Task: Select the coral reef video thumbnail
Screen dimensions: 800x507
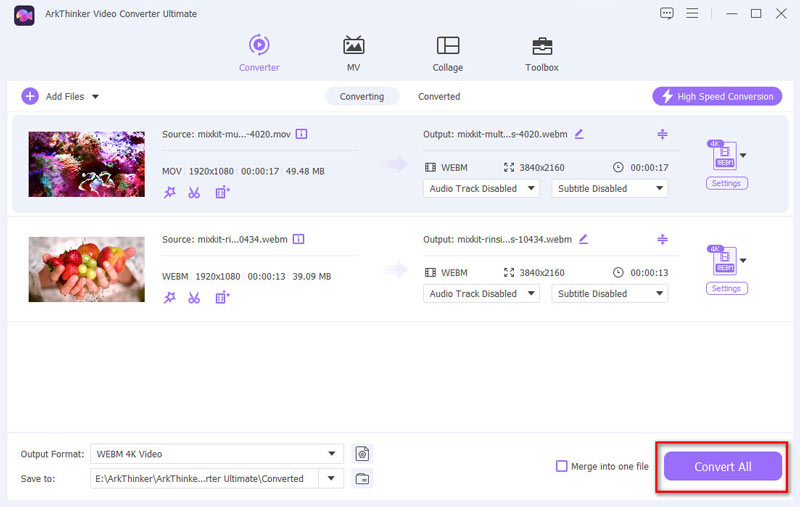Action: (87, 164)
